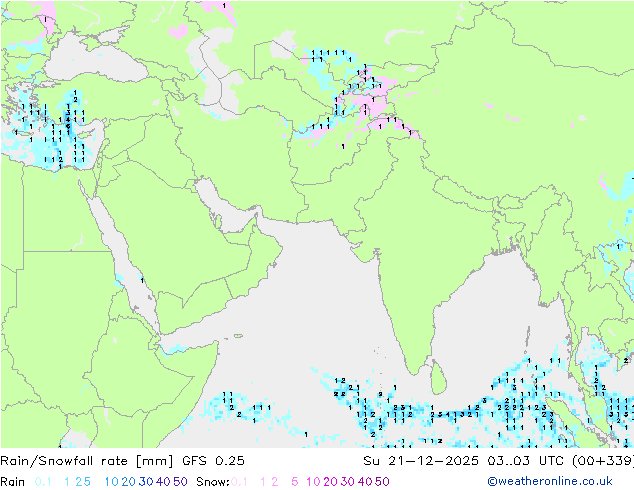Select the Snow legend 20 value
The height and width of the screenshot is (490, 634).
[x=331, y=482]
